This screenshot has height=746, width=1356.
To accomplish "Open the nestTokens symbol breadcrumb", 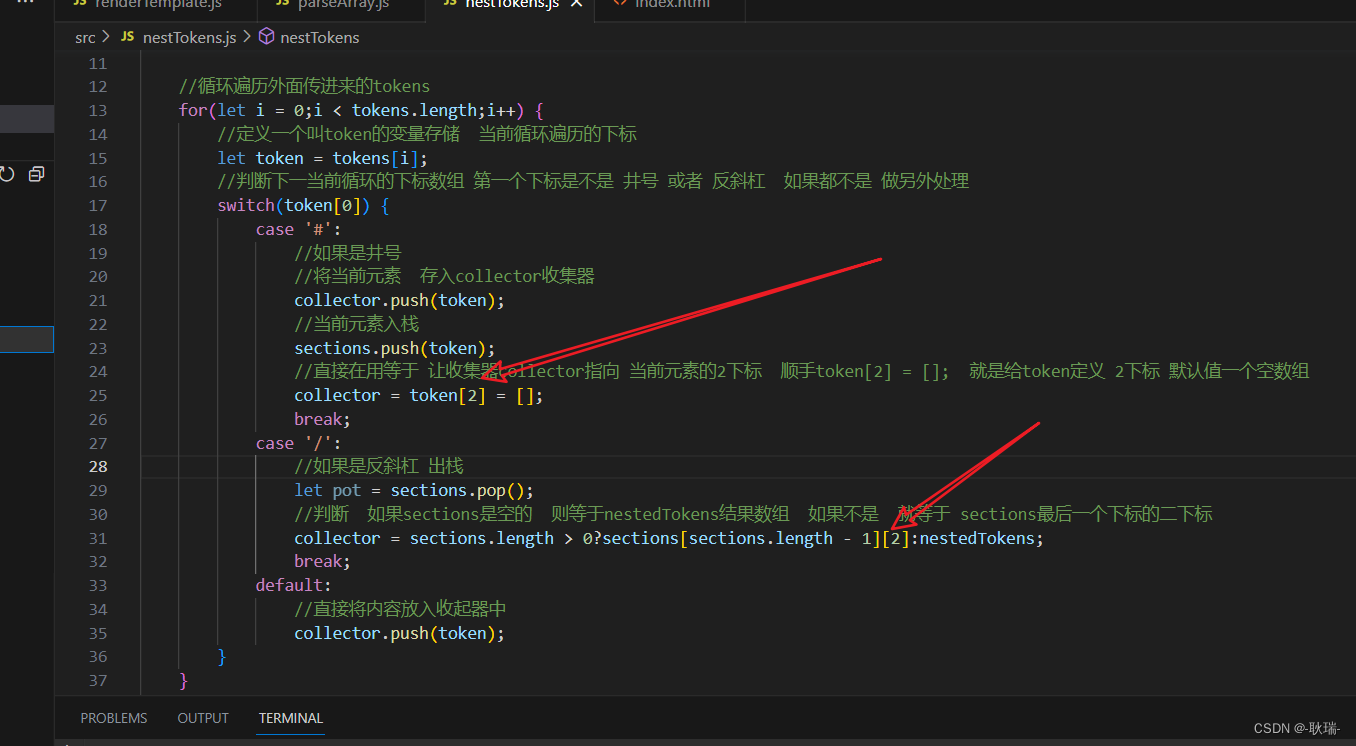I will click(x=320, y=37).
